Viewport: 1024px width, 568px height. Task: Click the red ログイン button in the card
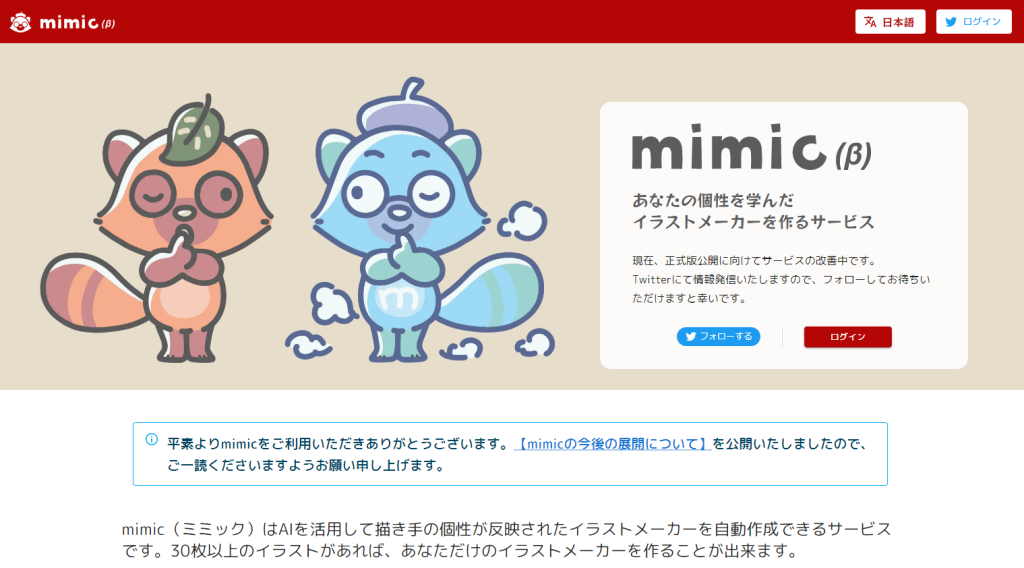[848, 337]
